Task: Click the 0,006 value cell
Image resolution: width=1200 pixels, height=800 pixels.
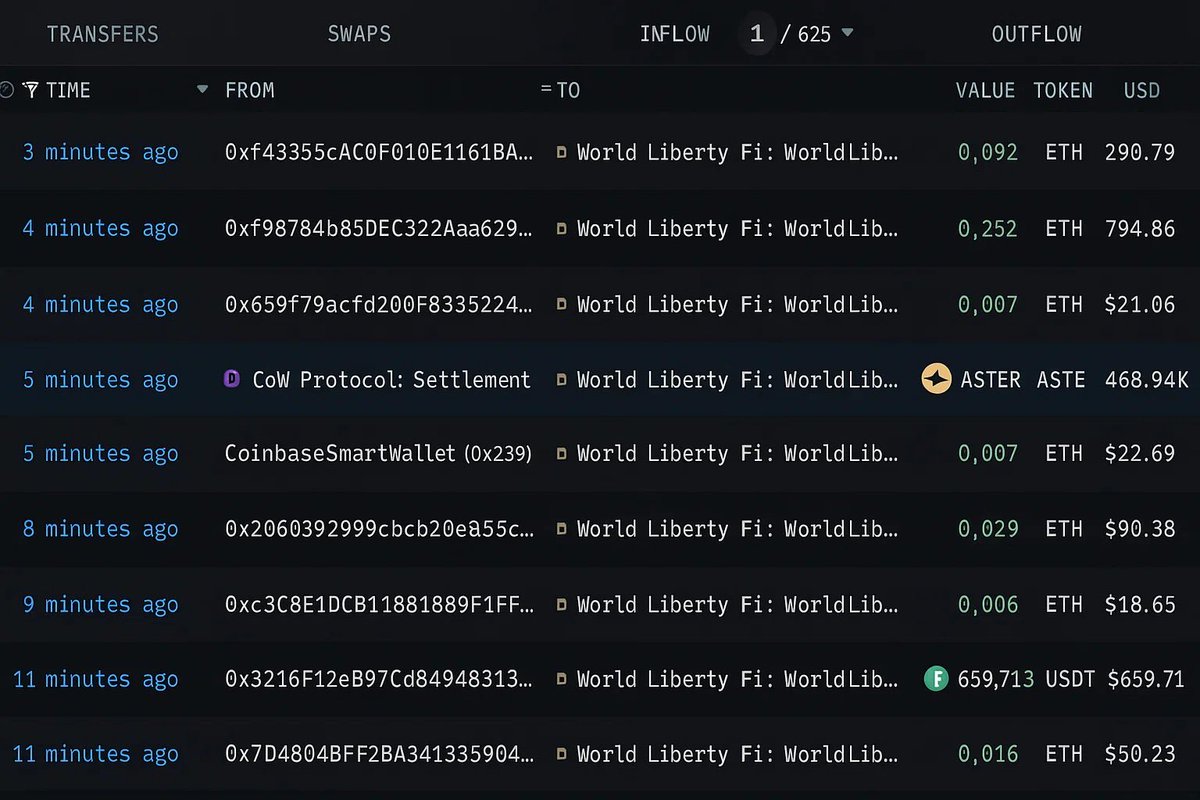Action: click(x=988, y=604)
